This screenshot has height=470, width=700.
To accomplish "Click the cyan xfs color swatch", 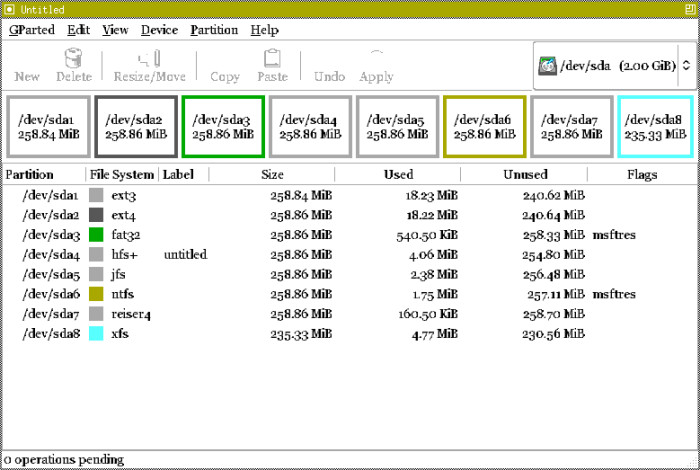I will pos(96,333).
